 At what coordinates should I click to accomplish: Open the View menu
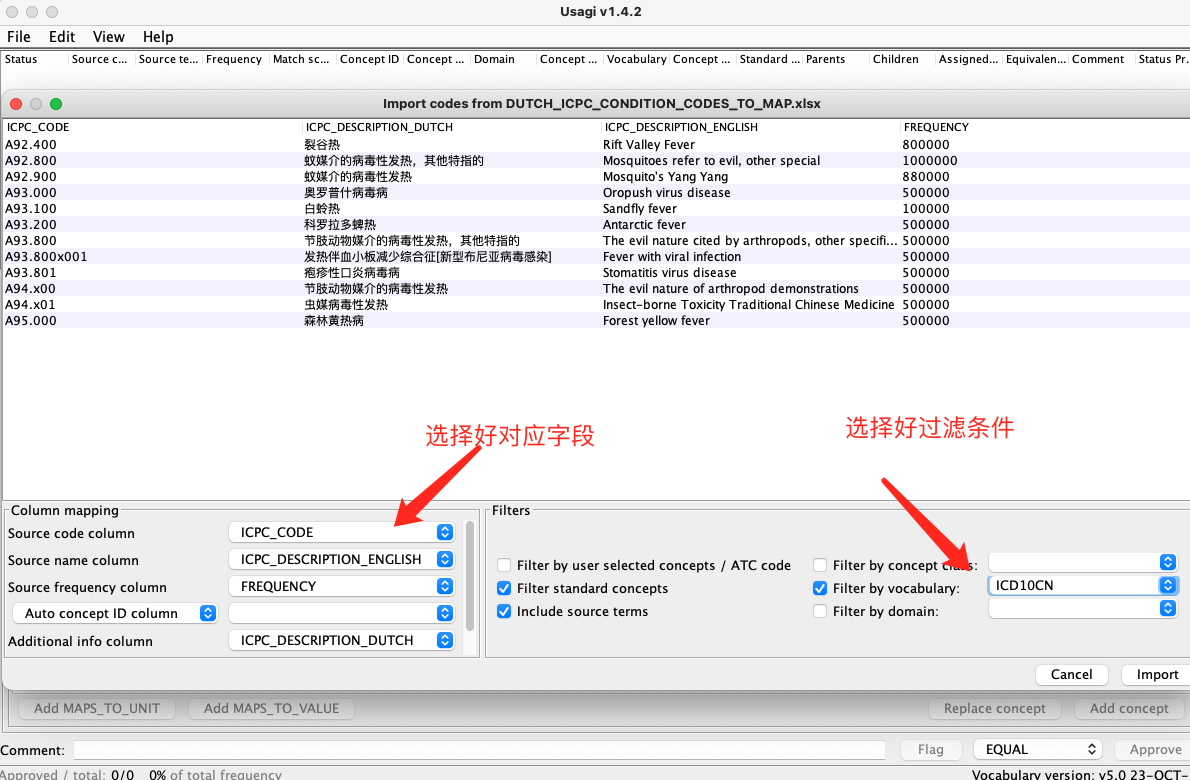point(108,36)
